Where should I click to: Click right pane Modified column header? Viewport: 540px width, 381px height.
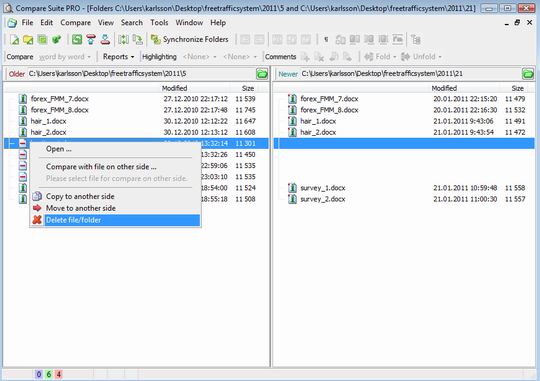pyautogui.click(x=464, y=88)
